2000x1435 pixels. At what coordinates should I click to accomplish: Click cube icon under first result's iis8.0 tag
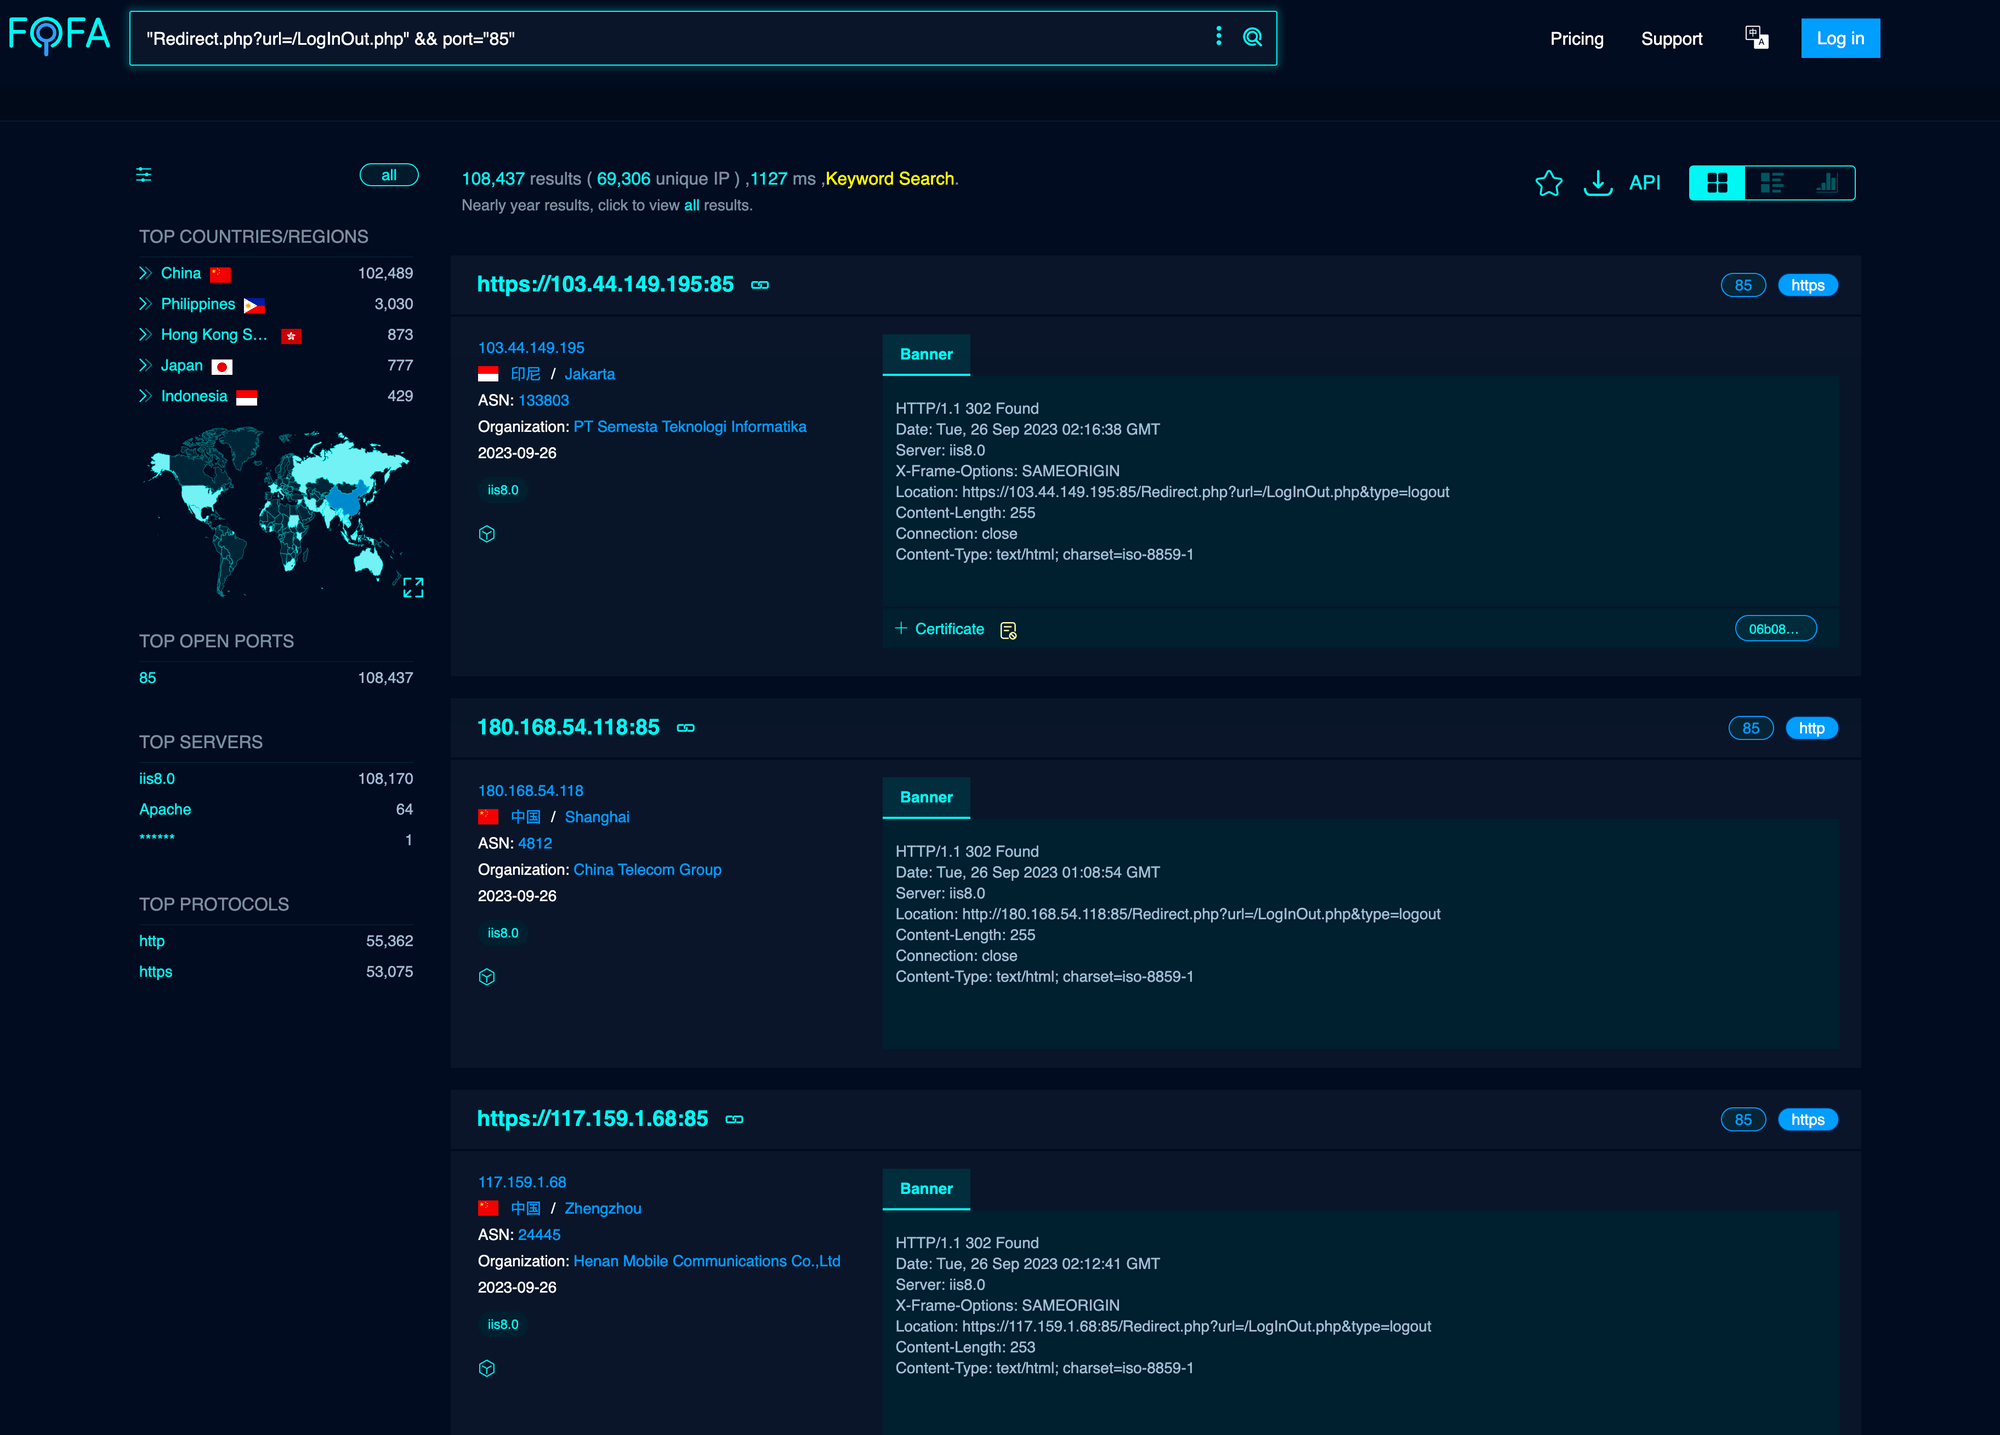click(x=487, y=534)
